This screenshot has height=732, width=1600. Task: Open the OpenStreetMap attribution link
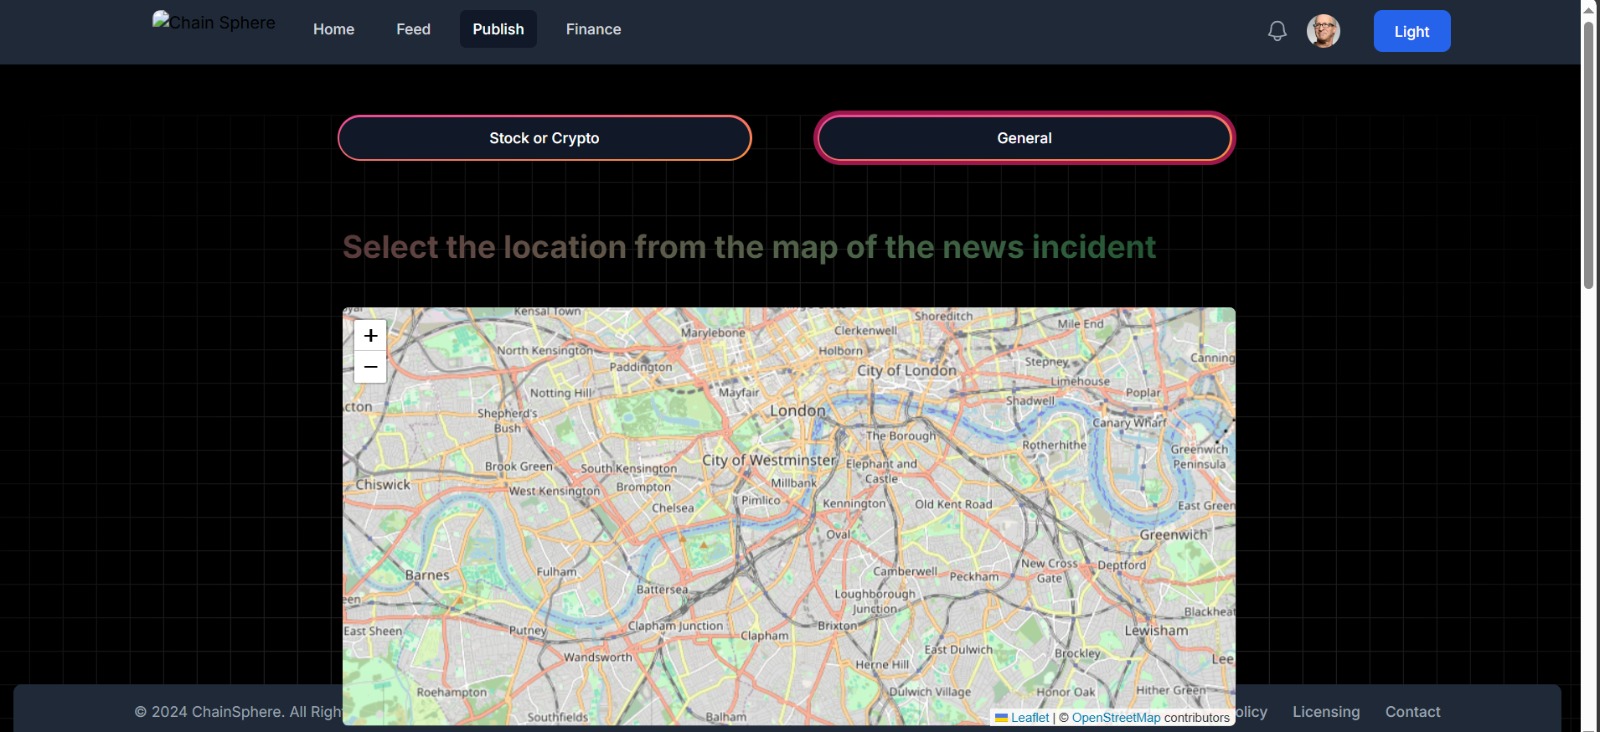pos(1116,718)
